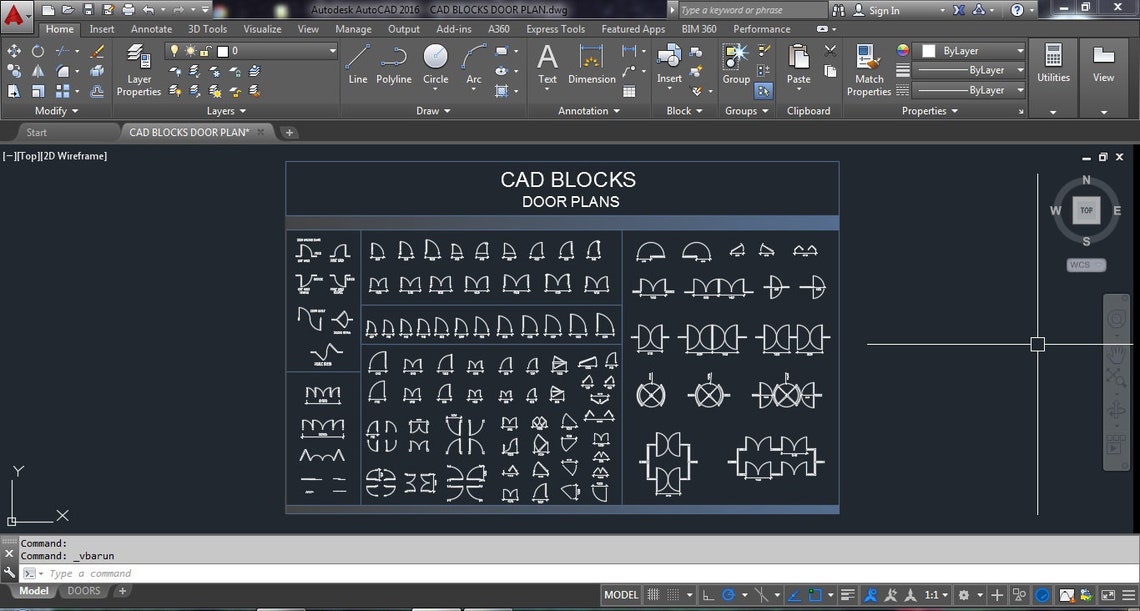Switch to the Insert ribbon tab
Viewport: 1140px width, 611px height.
click(101, 29)
